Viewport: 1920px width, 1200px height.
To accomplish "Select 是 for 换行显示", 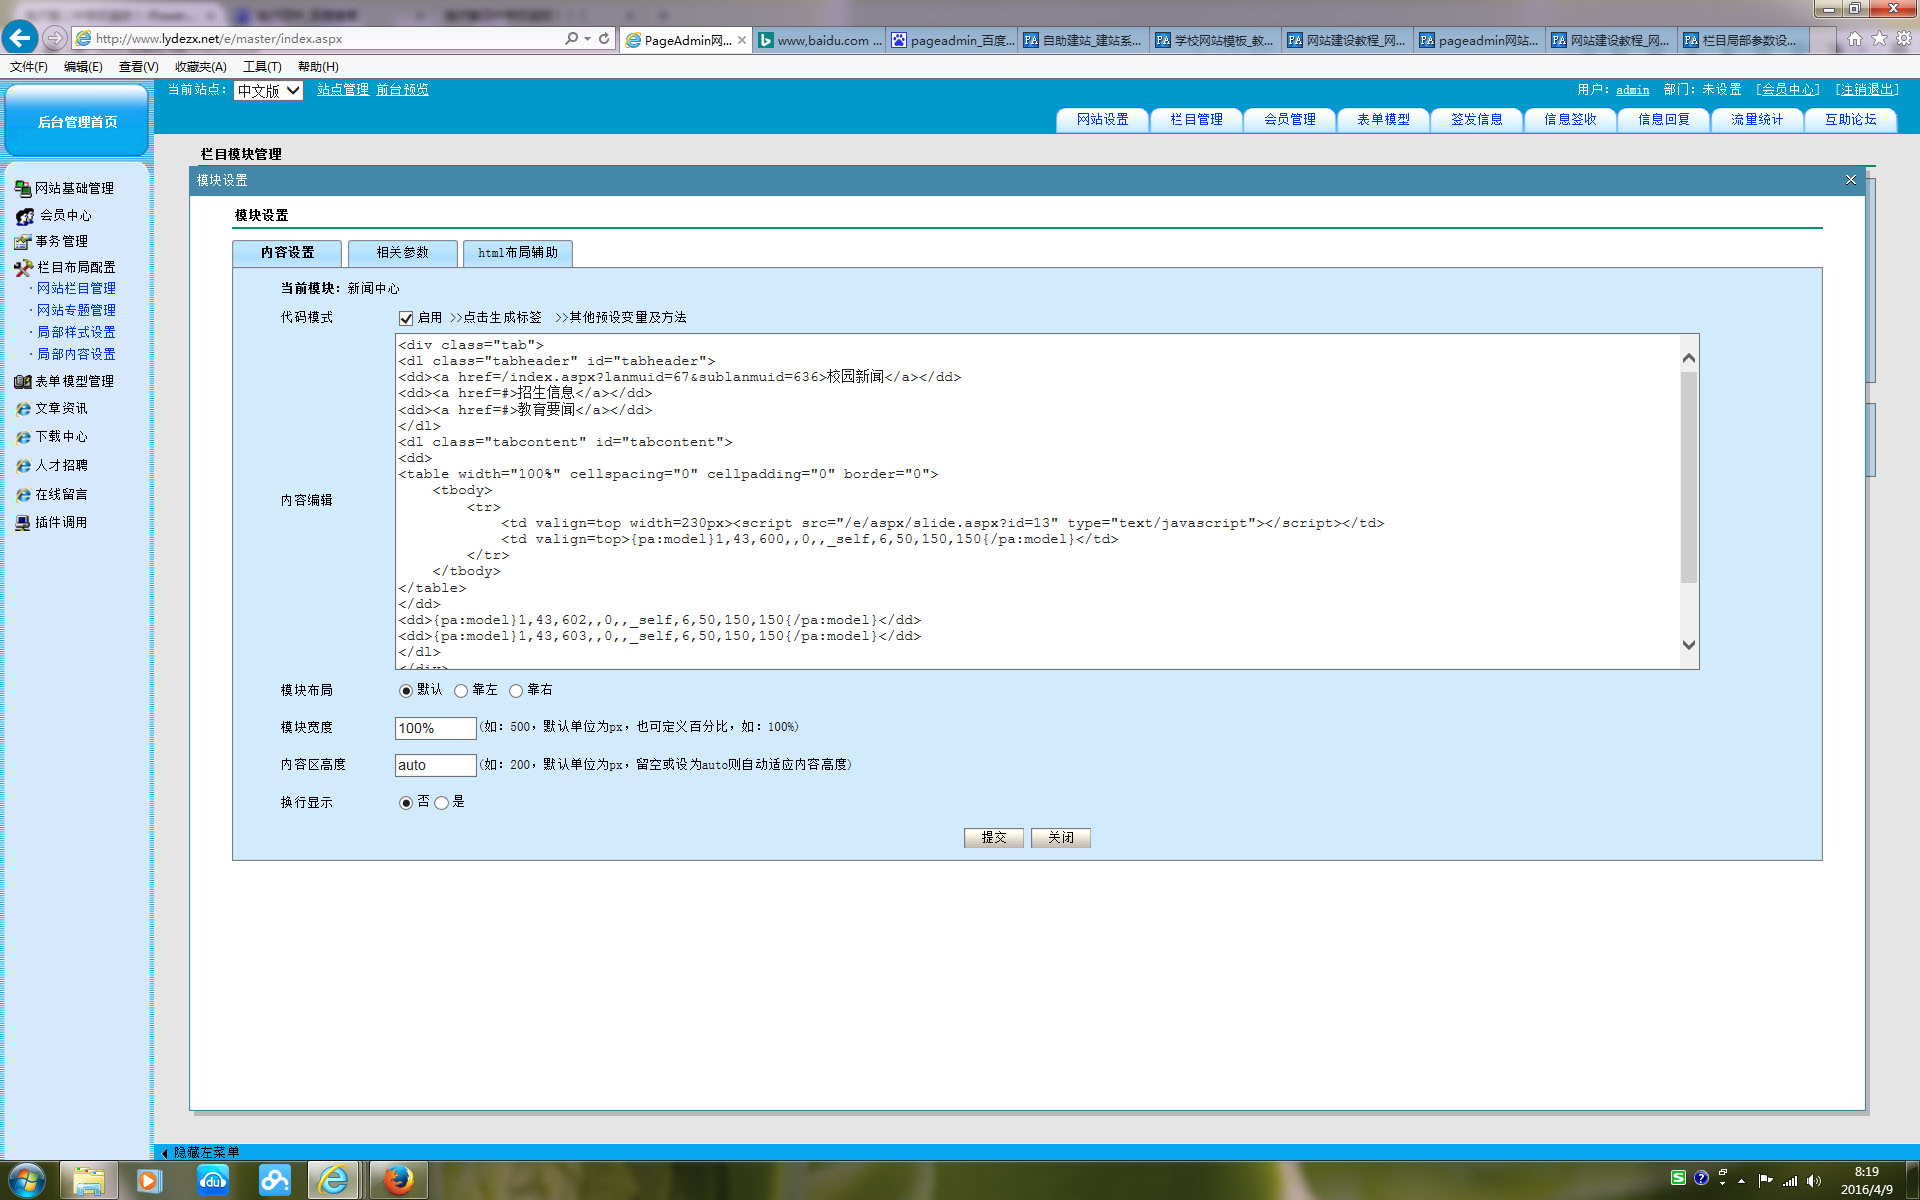I will pyautogui.click(x=441, y=803).
